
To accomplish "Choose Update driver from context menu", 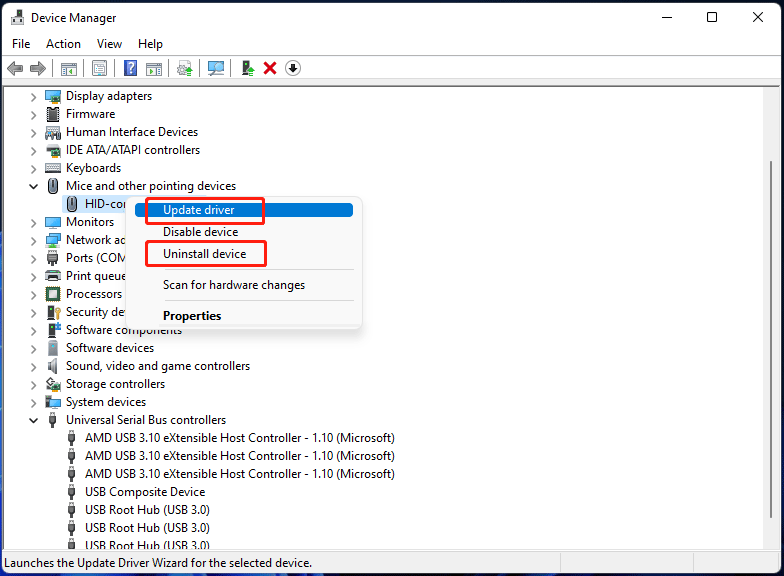I will pyautogui.click(x=244, y=210).
